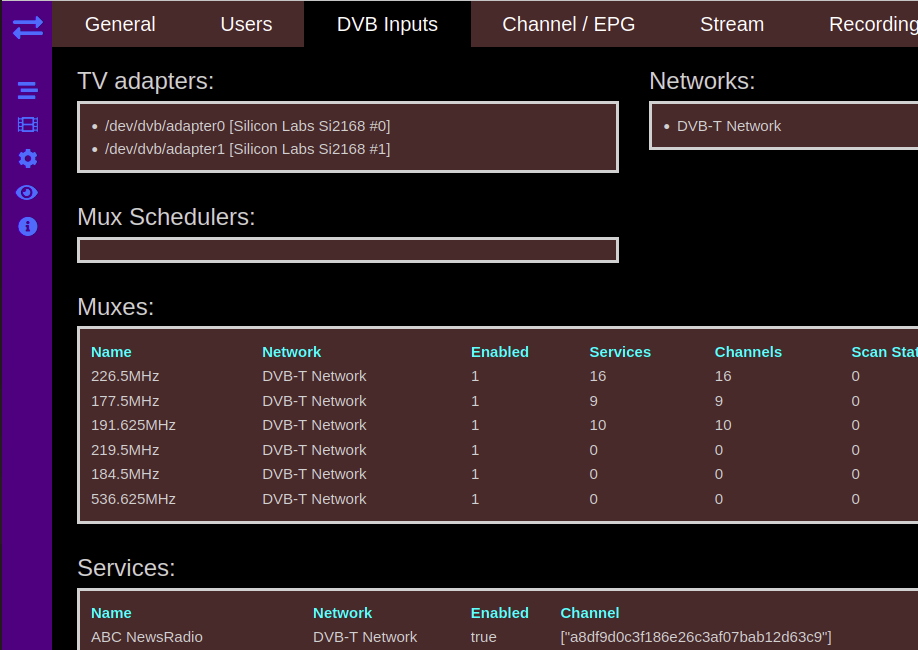The height and width of the screenshot is (650, 918).
Task: Click the empty Mux Schedulers box
Action: (x=348, y=250)
